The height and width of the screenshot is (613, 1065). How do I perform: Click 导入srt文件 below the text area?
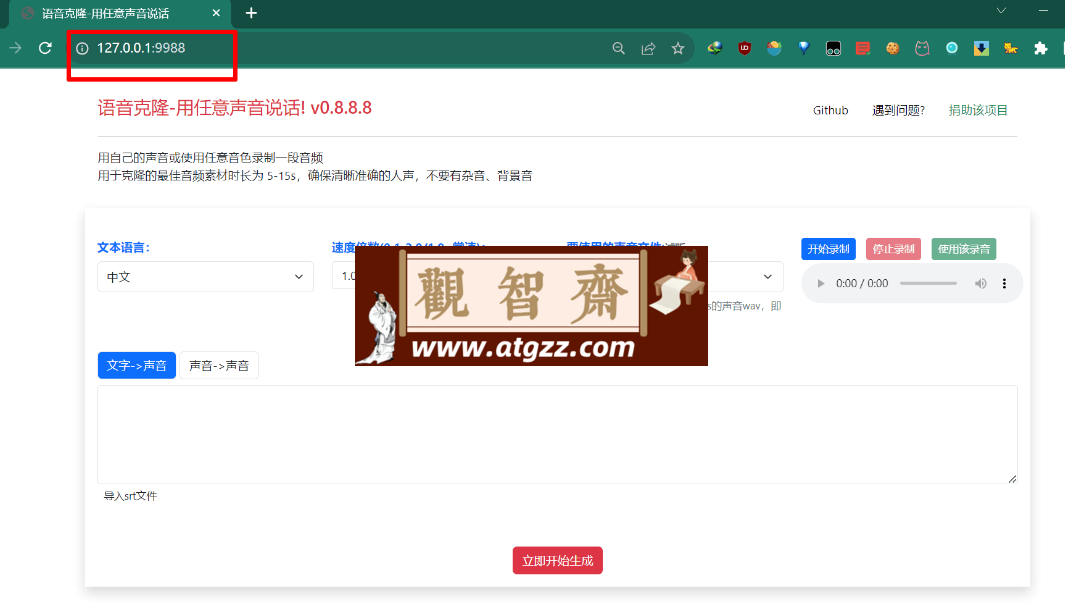(x=130, y=496)
